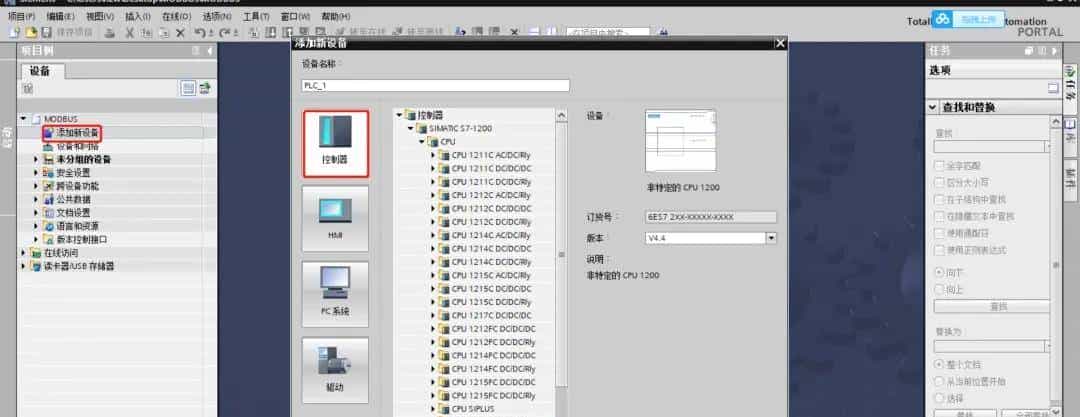
Task: Click the save project toolbar icon
Action: [46, 32]
